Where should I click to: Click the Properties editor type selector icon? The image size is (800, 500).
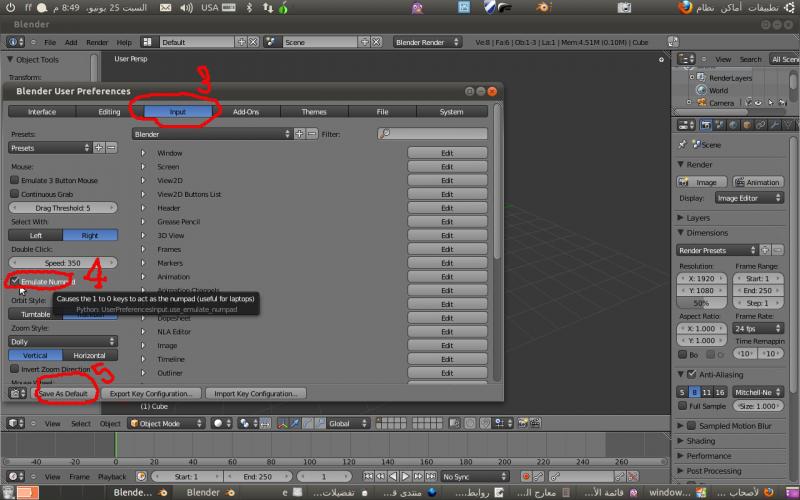[686, 125]
